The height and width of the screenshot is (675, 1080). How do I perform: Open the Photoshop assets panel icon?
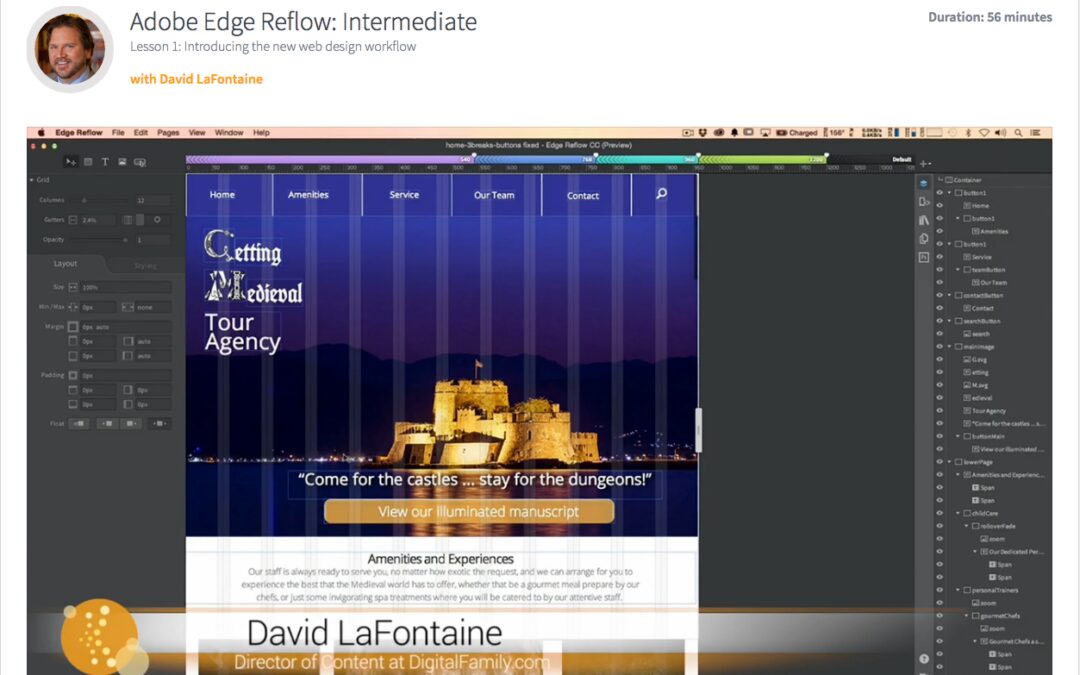923,257
